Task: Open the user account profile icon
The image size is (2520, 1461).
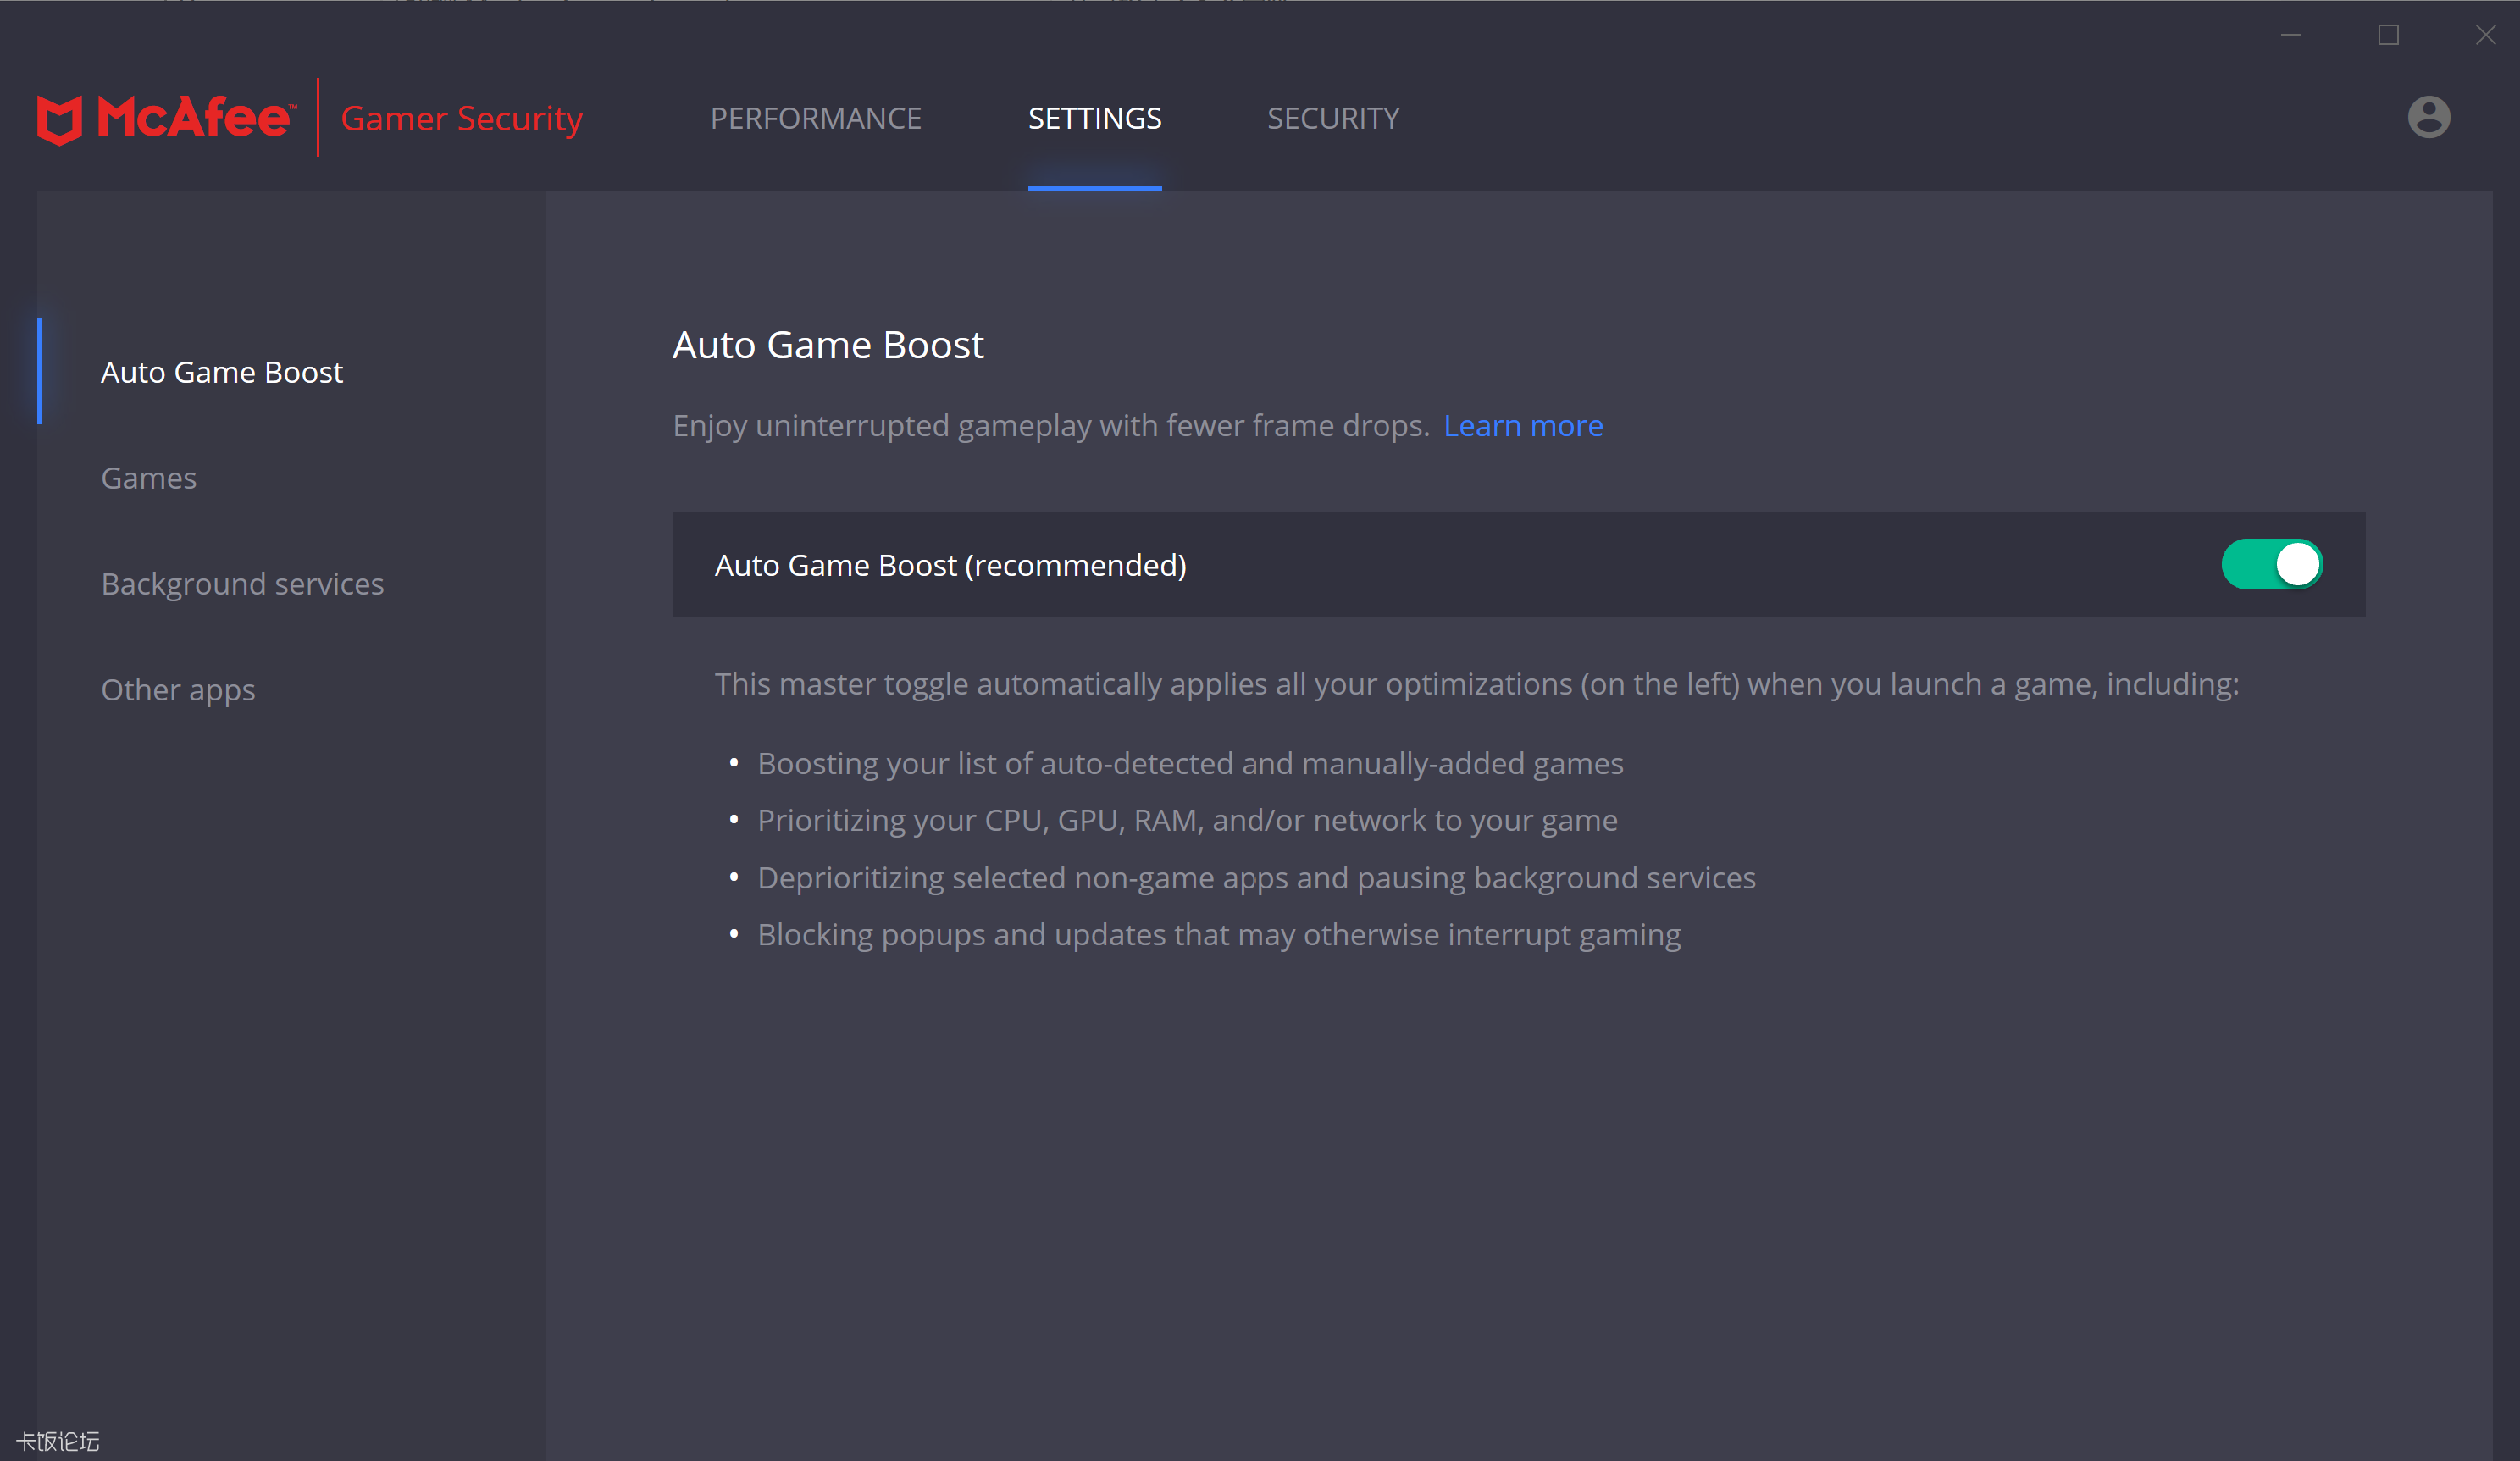Action: pyautogui.click(x=2428, y=117)
